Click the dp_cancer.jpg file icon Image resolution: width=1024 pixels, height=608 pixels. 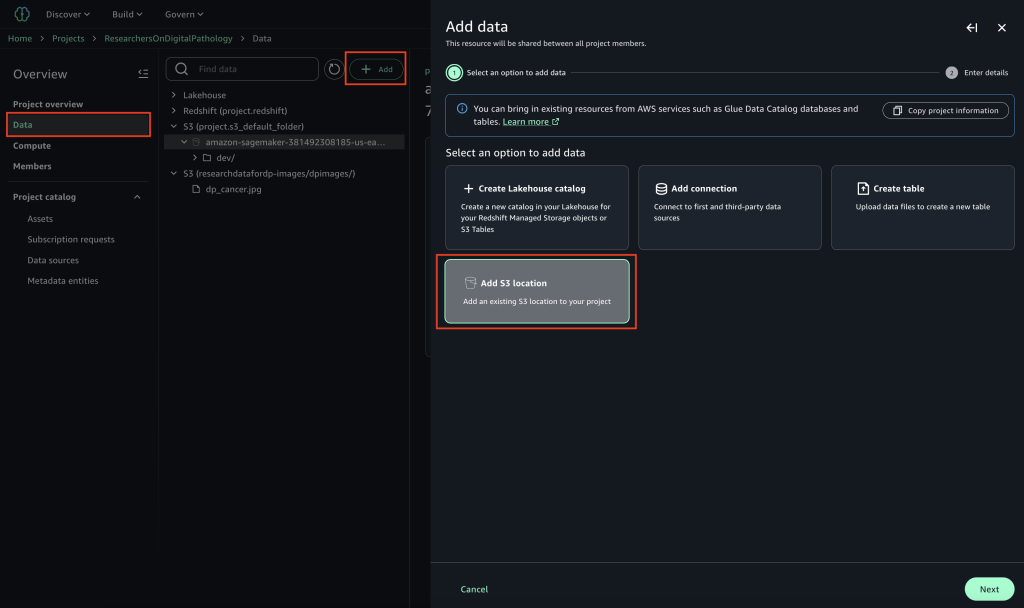196,189
